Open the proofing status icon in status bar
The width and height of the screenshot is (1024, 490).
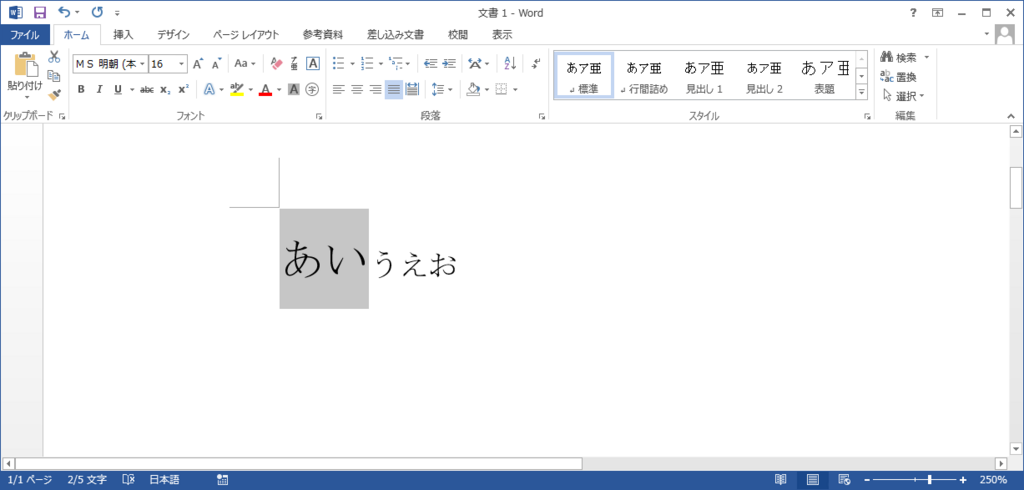[x=129, y=480]
